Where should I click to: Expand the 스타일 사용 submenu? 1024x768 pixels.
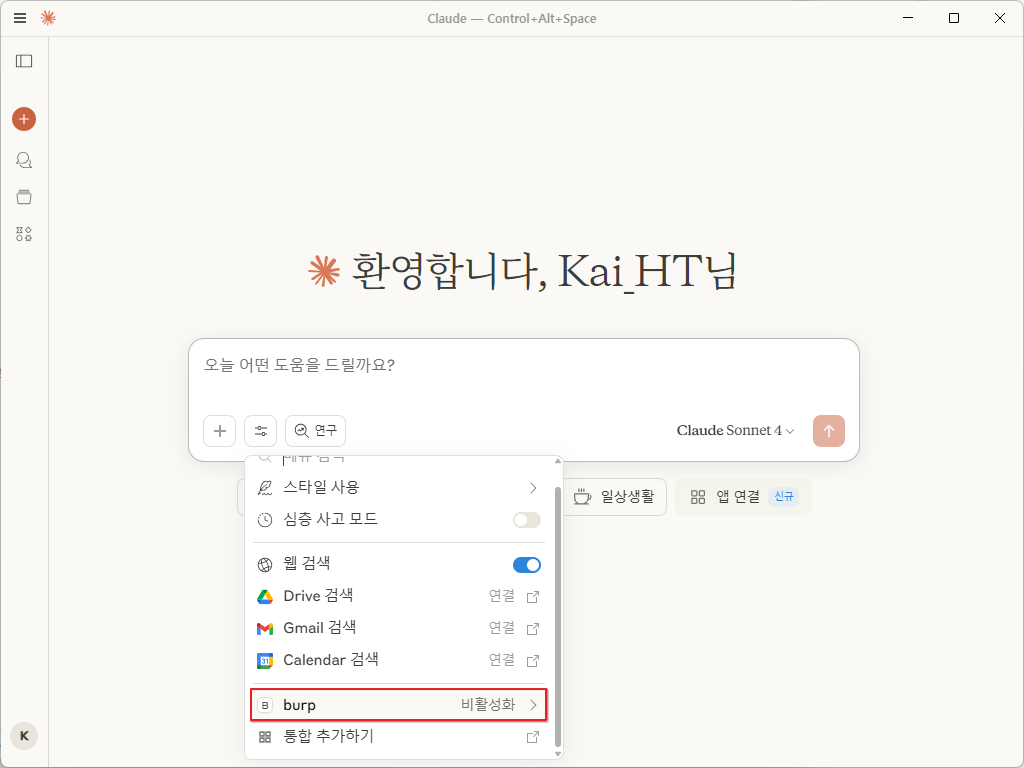coord(398,488)
